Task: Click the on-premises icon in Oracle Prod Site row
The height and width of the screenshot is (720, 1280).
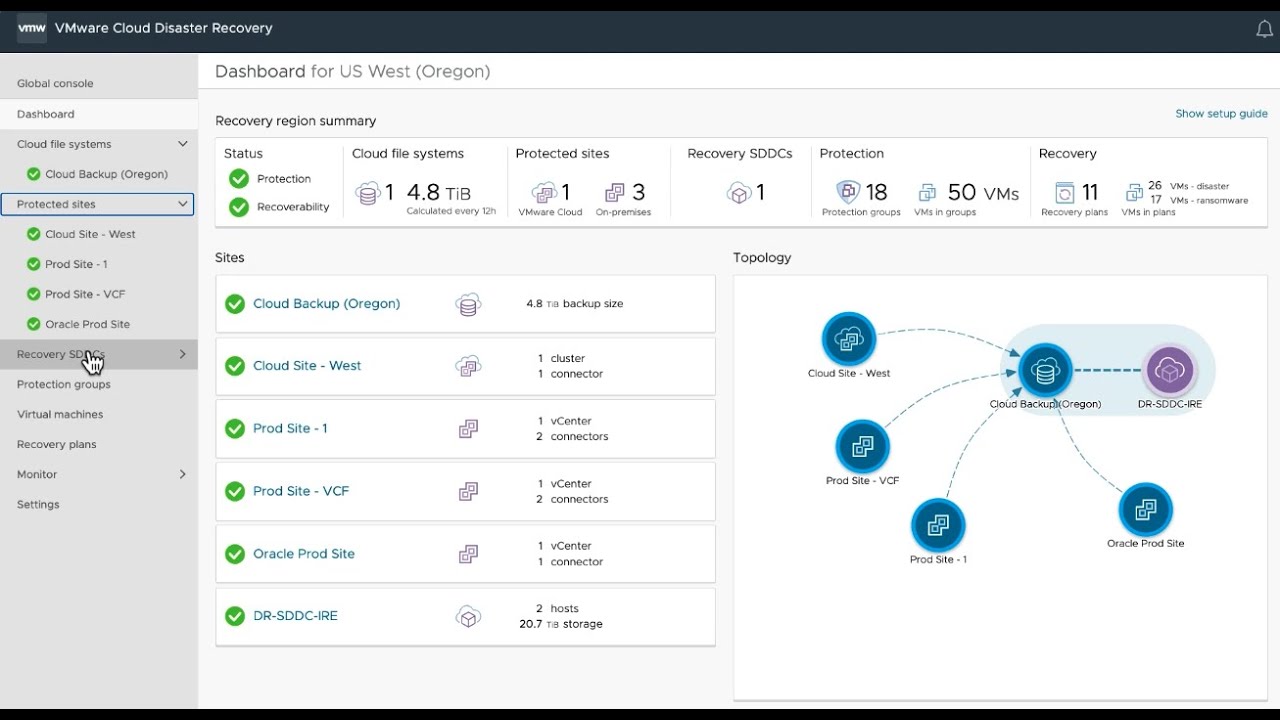Action: click(468, 554)
